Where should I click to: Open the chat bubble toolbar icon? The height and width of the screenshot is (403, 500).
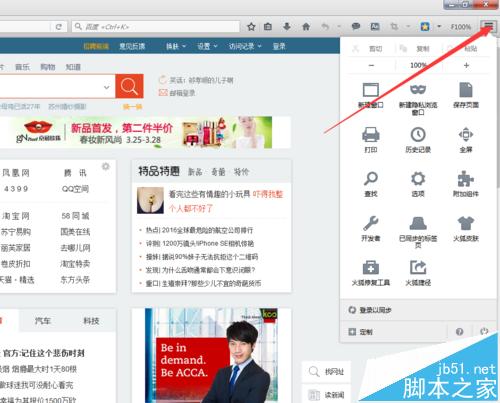pos(356,26)
